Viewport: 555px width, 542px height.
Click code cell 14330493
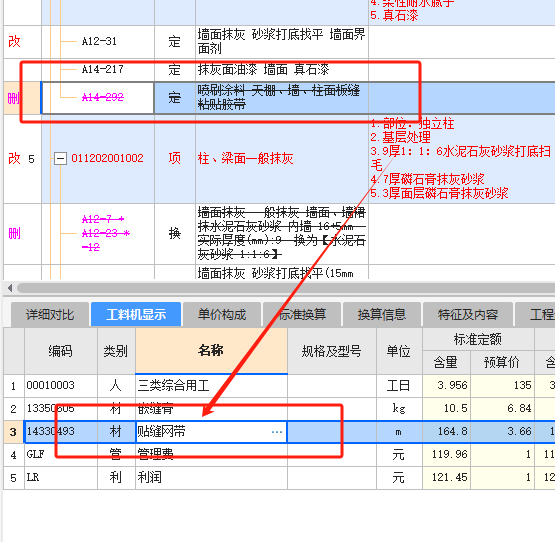pos(61,432)
